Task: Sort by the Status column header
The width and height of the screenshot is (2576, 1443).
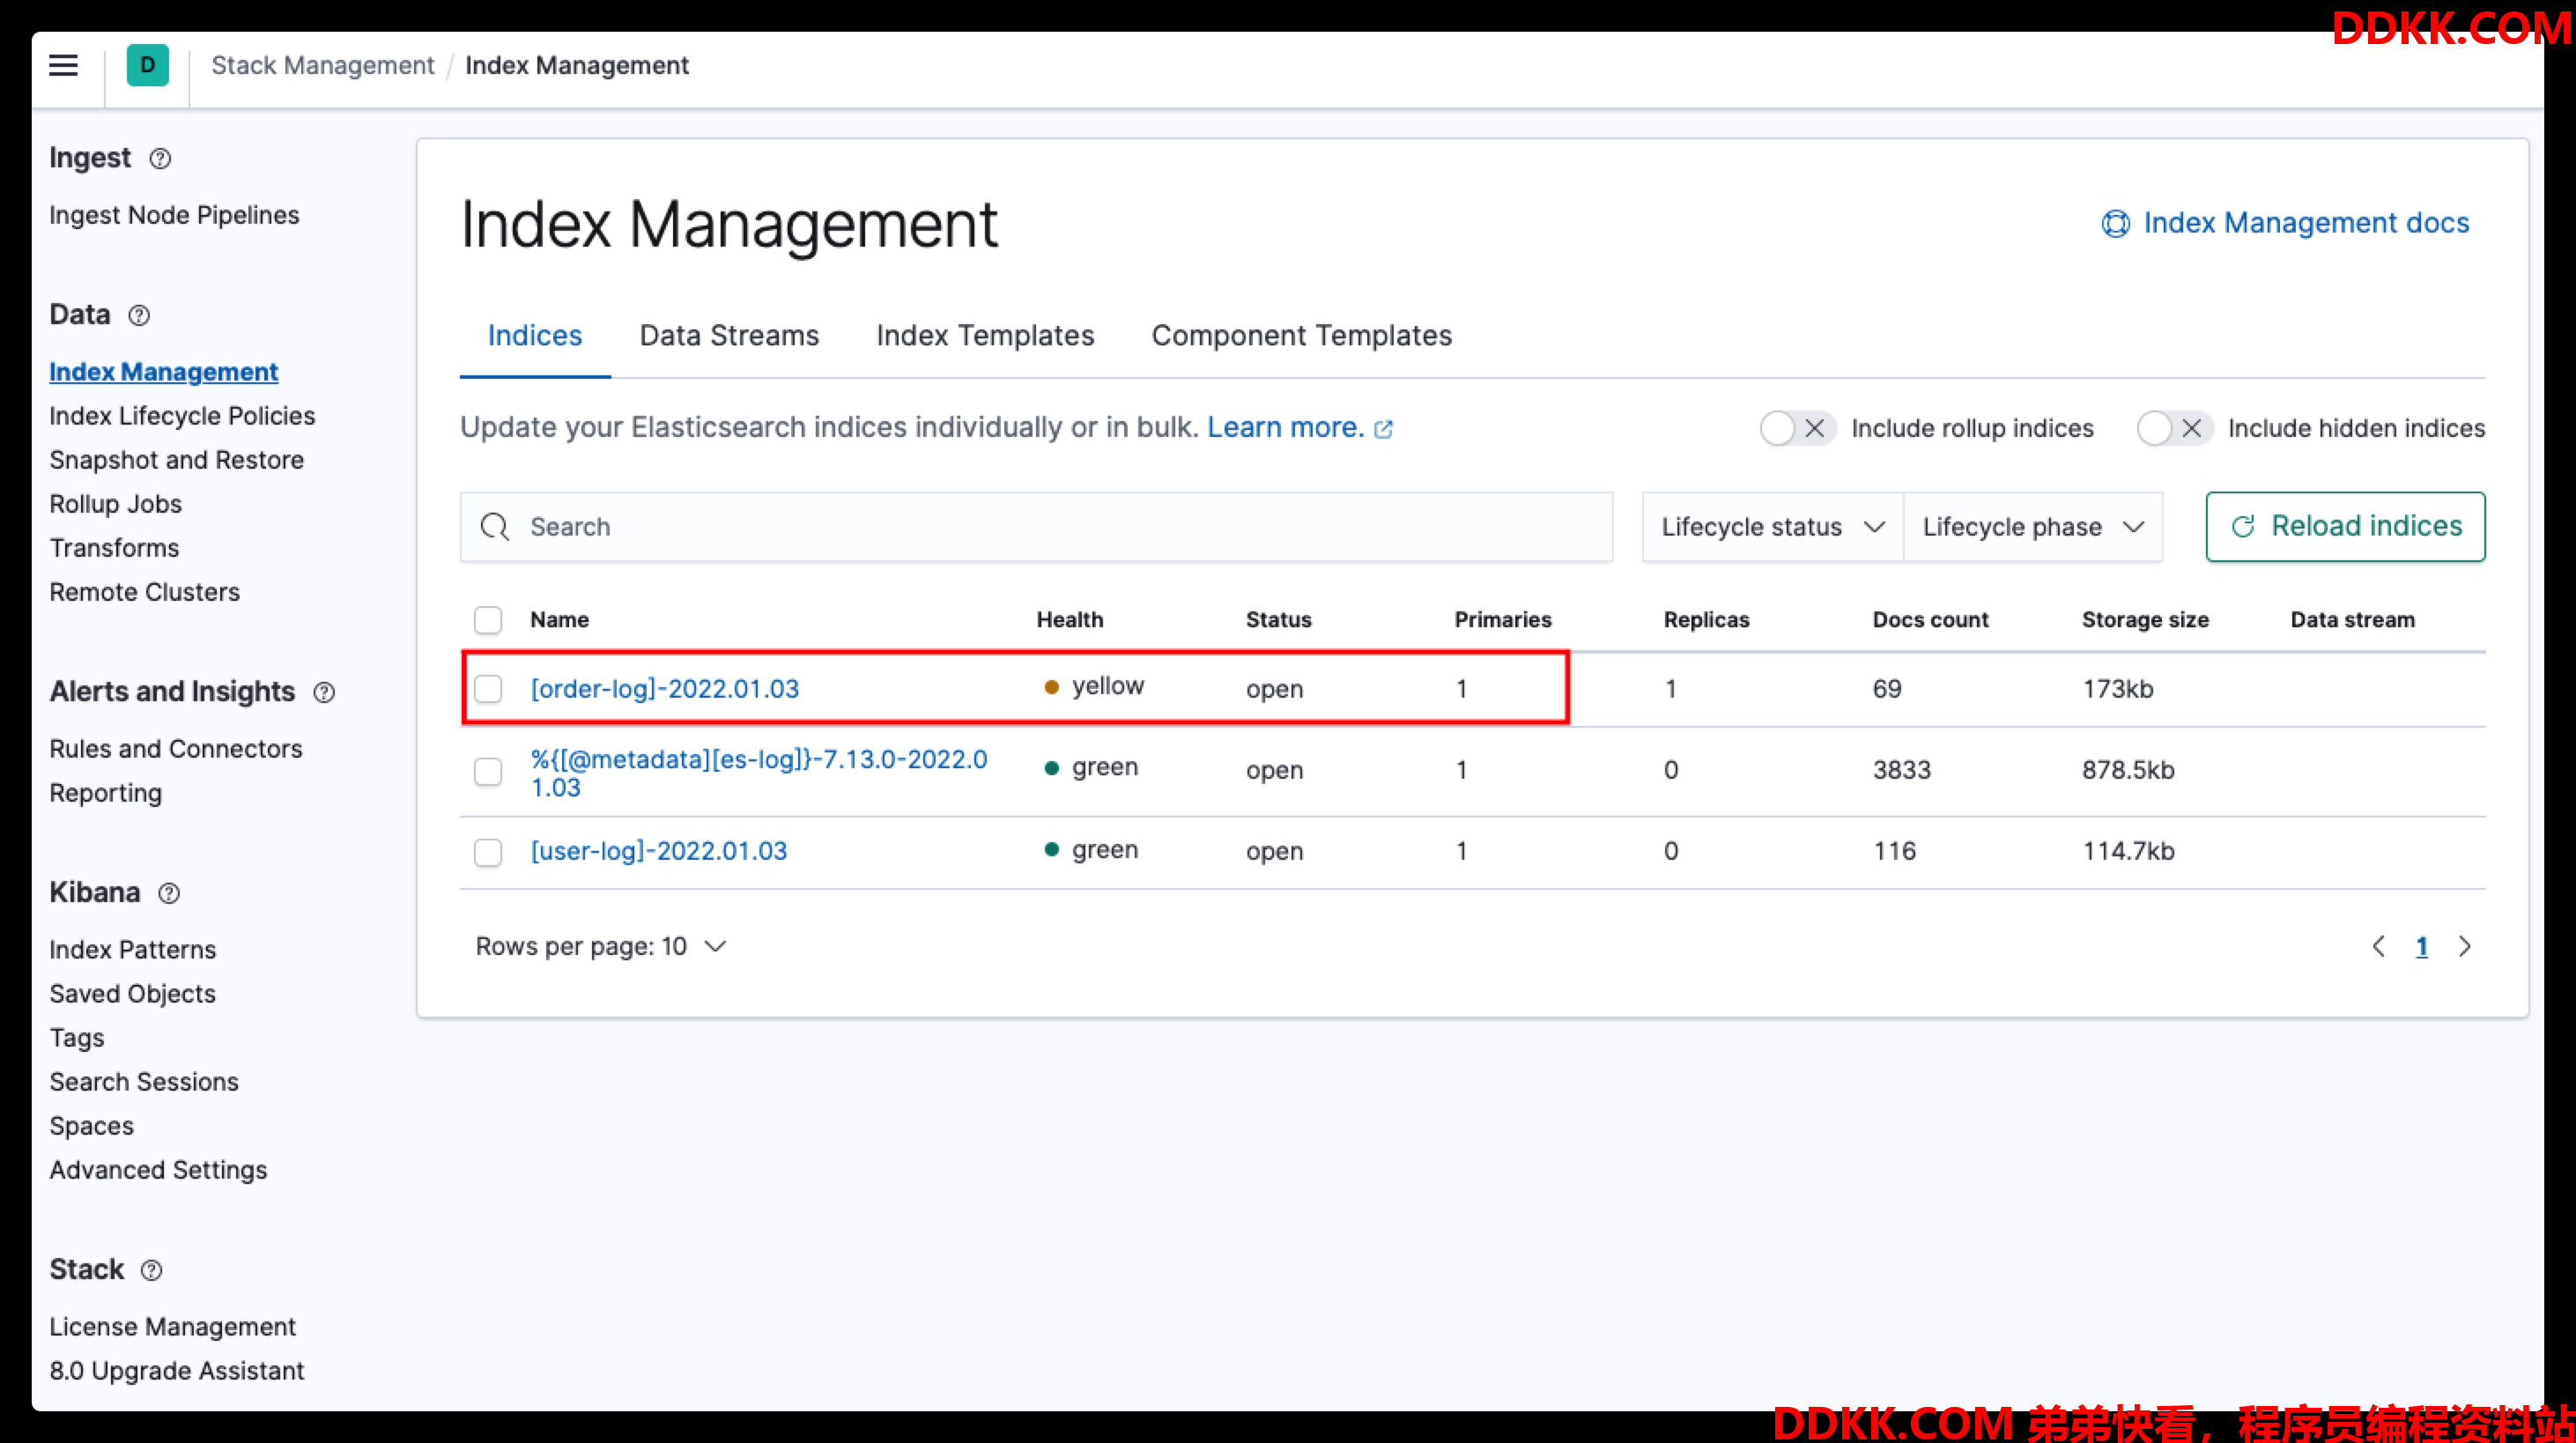Action: pos(1278,620)
